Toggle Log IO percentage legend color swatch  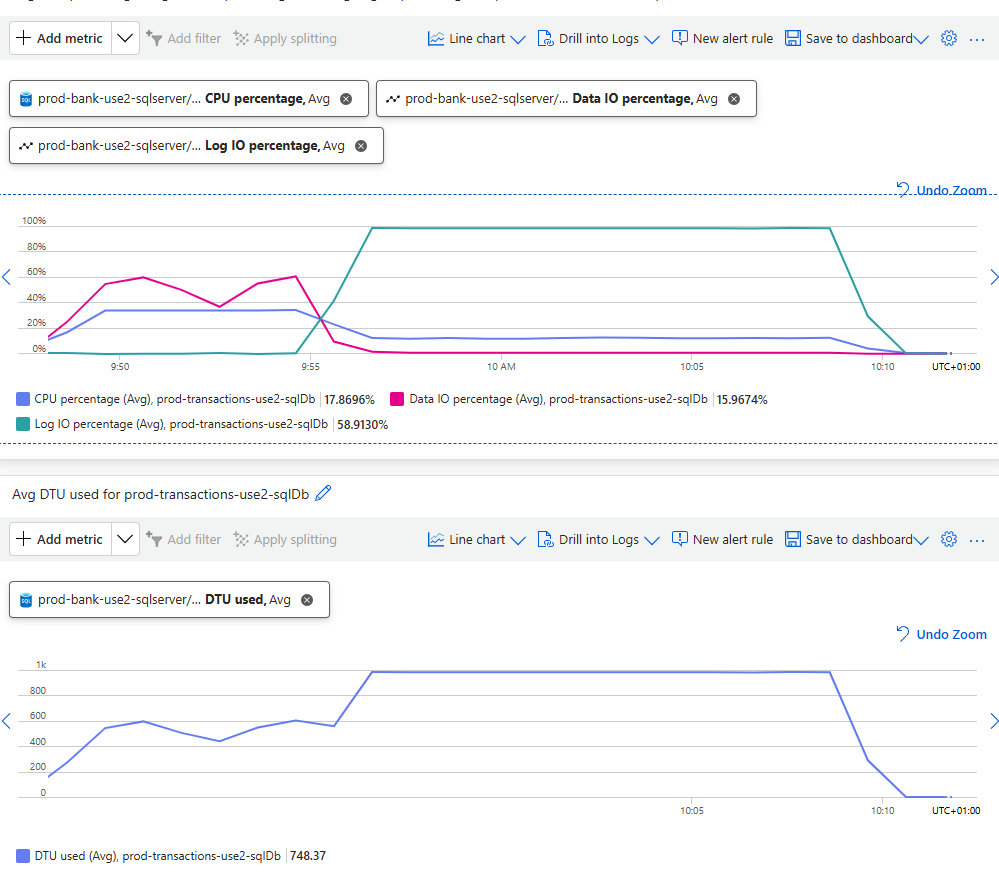[x=24, y=424]
